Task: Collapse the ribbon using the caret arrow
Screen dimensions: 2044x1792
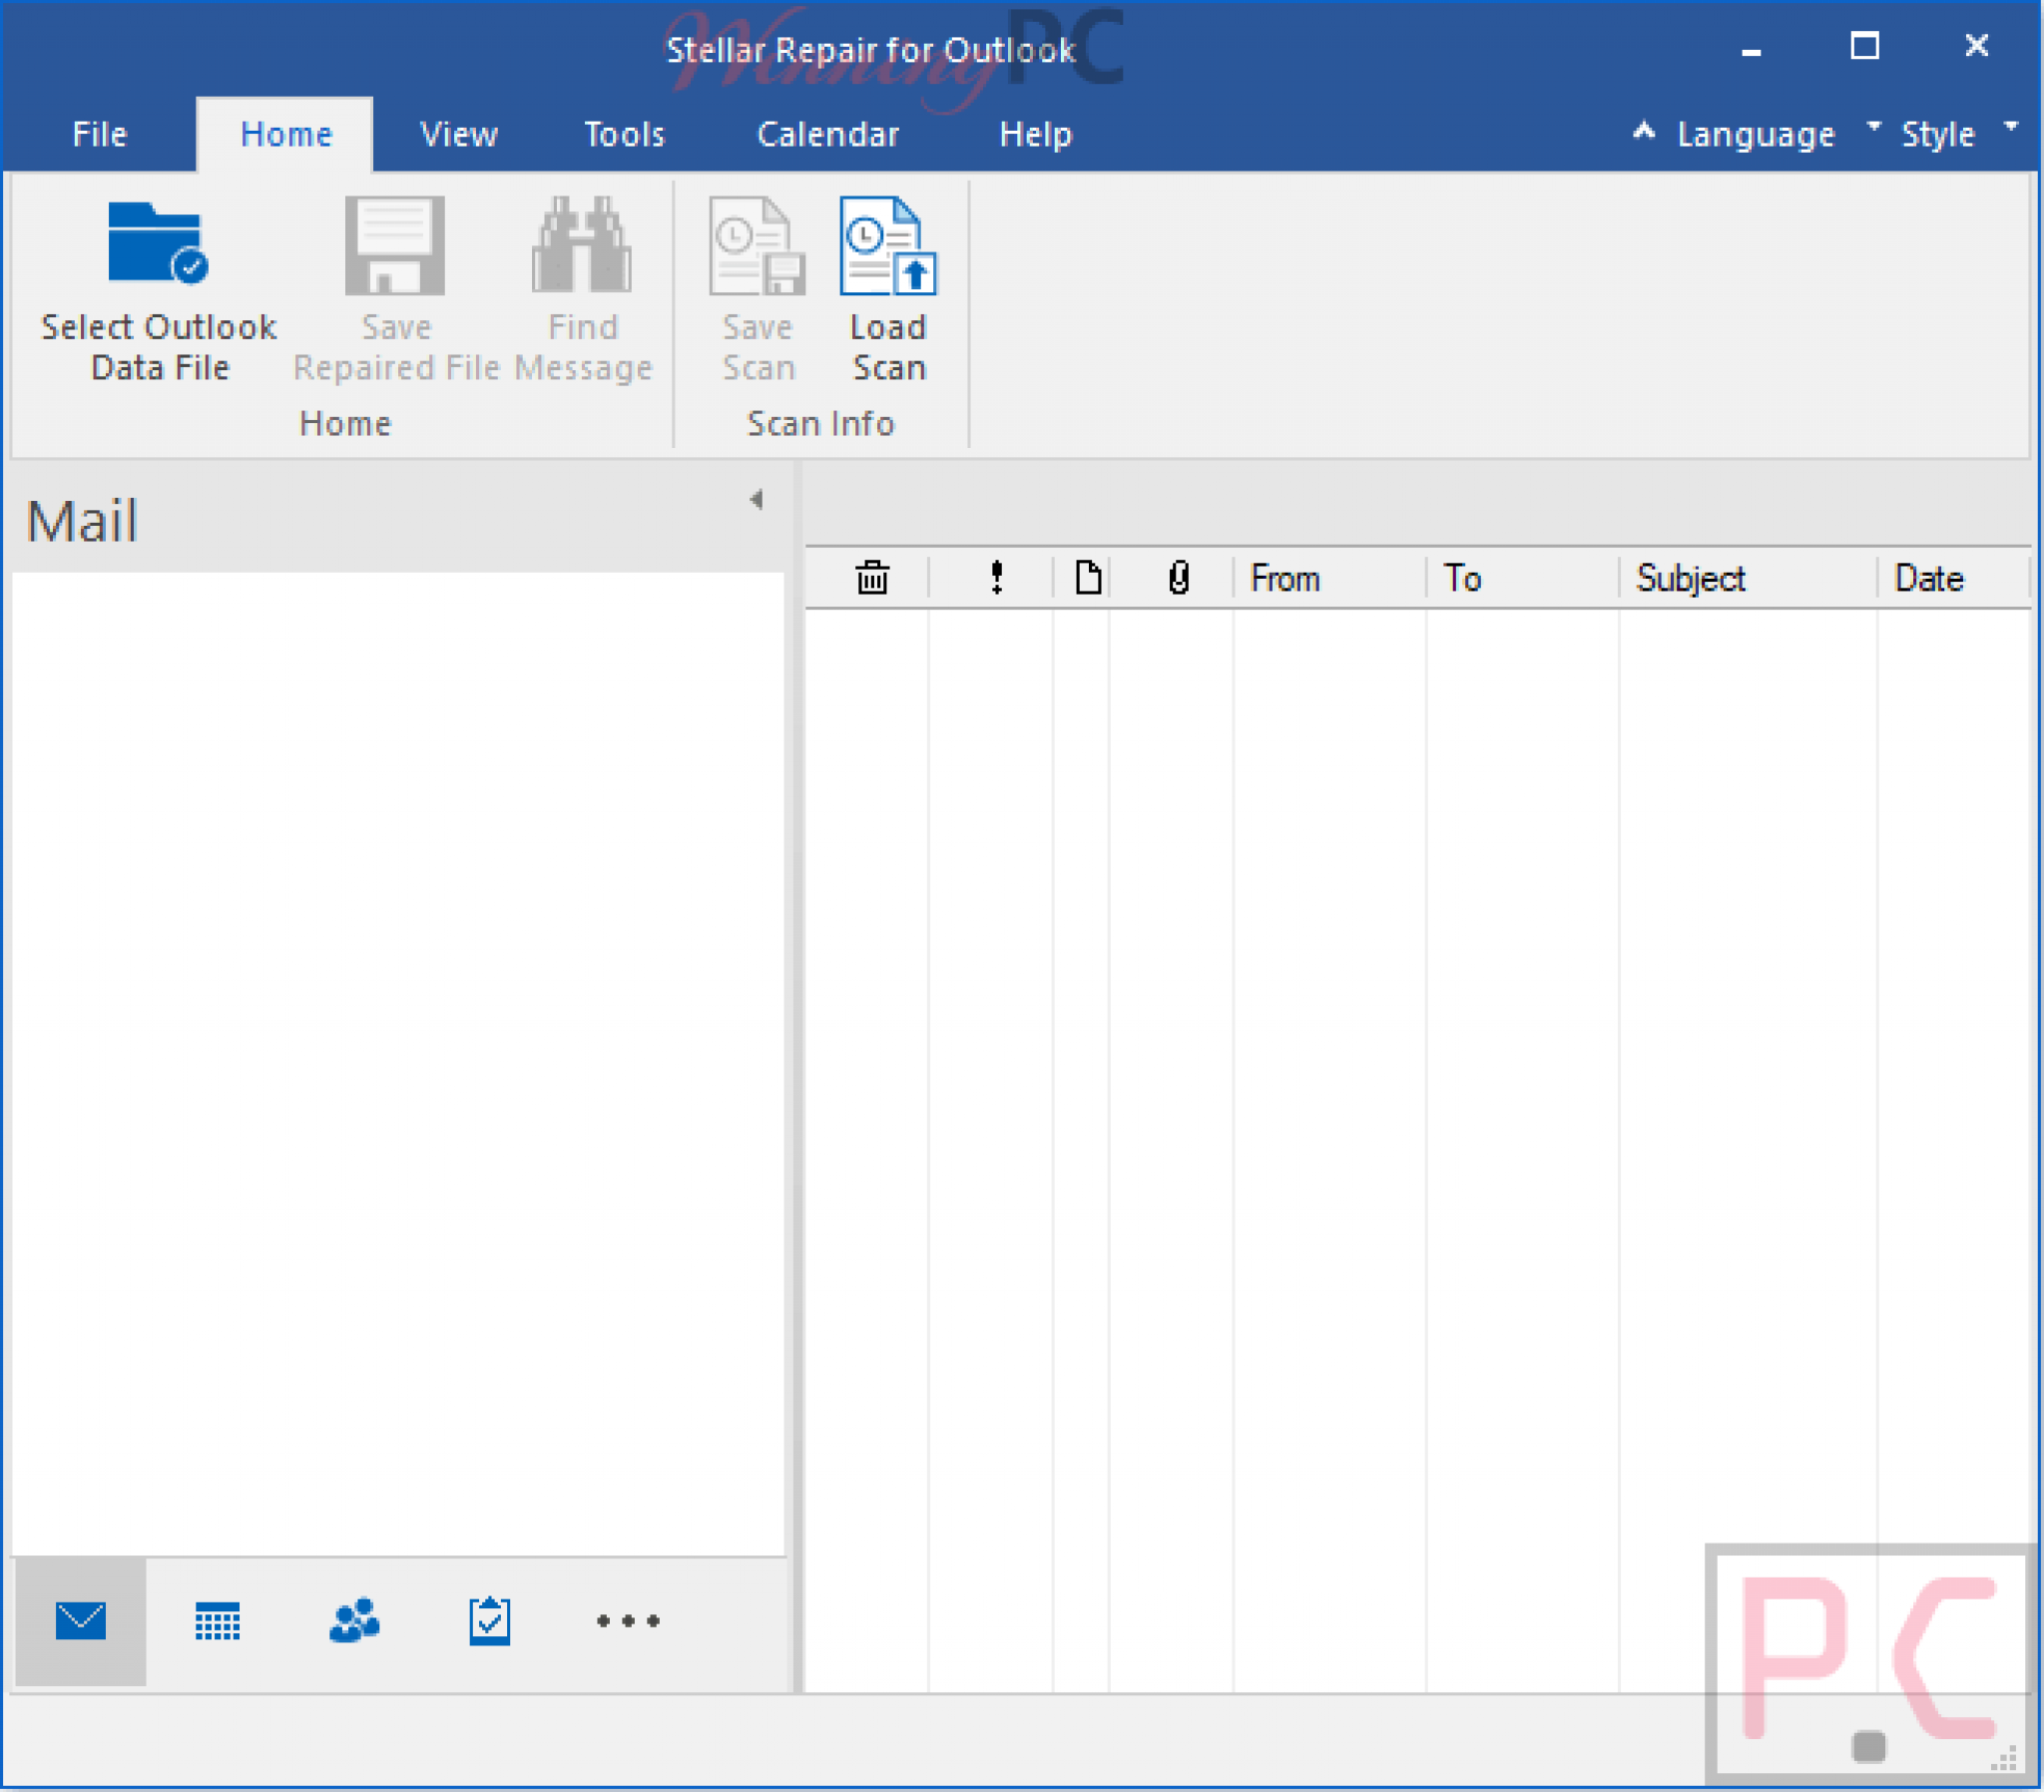Action: click(1644, 131)
